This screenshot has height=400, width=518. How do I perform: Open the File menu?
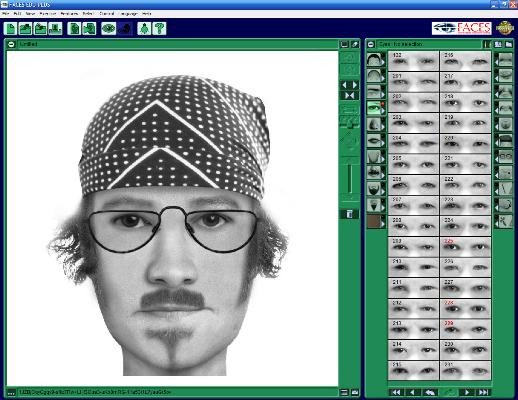(x=5, y=14)
